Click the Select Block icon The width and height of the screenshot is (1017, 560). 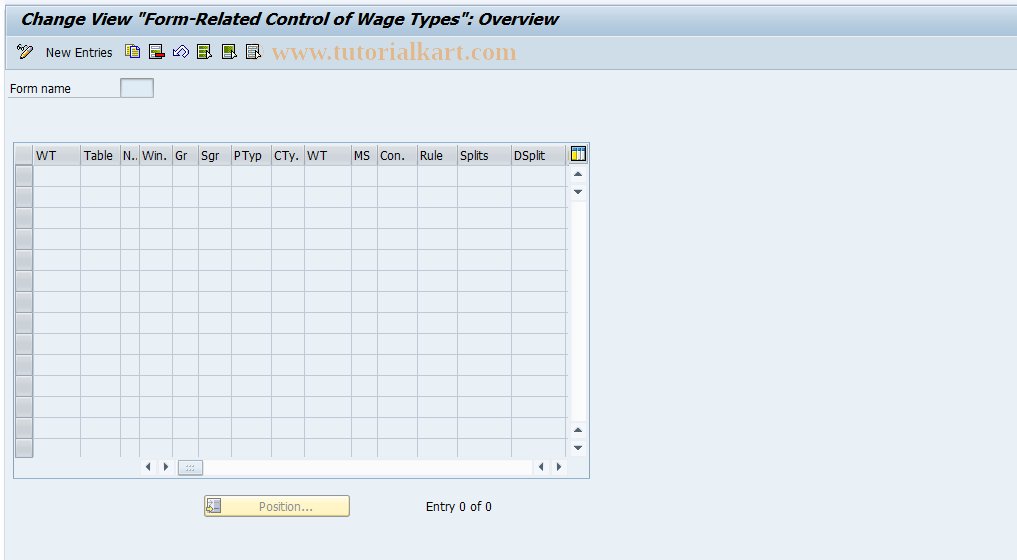(x=229, y=52)
